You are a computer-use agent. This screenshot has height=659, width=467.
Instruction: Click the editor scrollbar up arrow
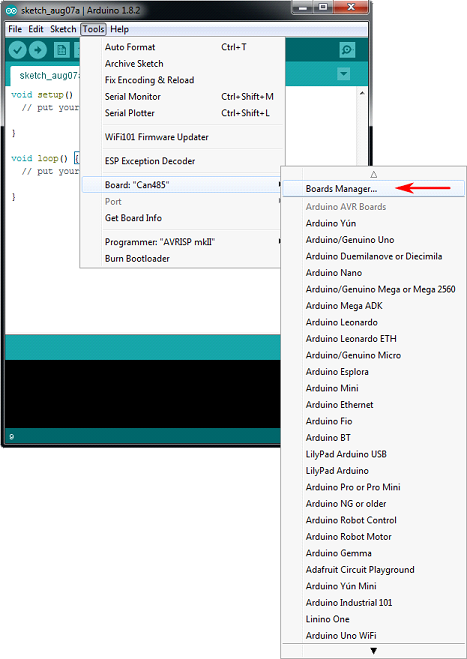(x=362, y=93)
